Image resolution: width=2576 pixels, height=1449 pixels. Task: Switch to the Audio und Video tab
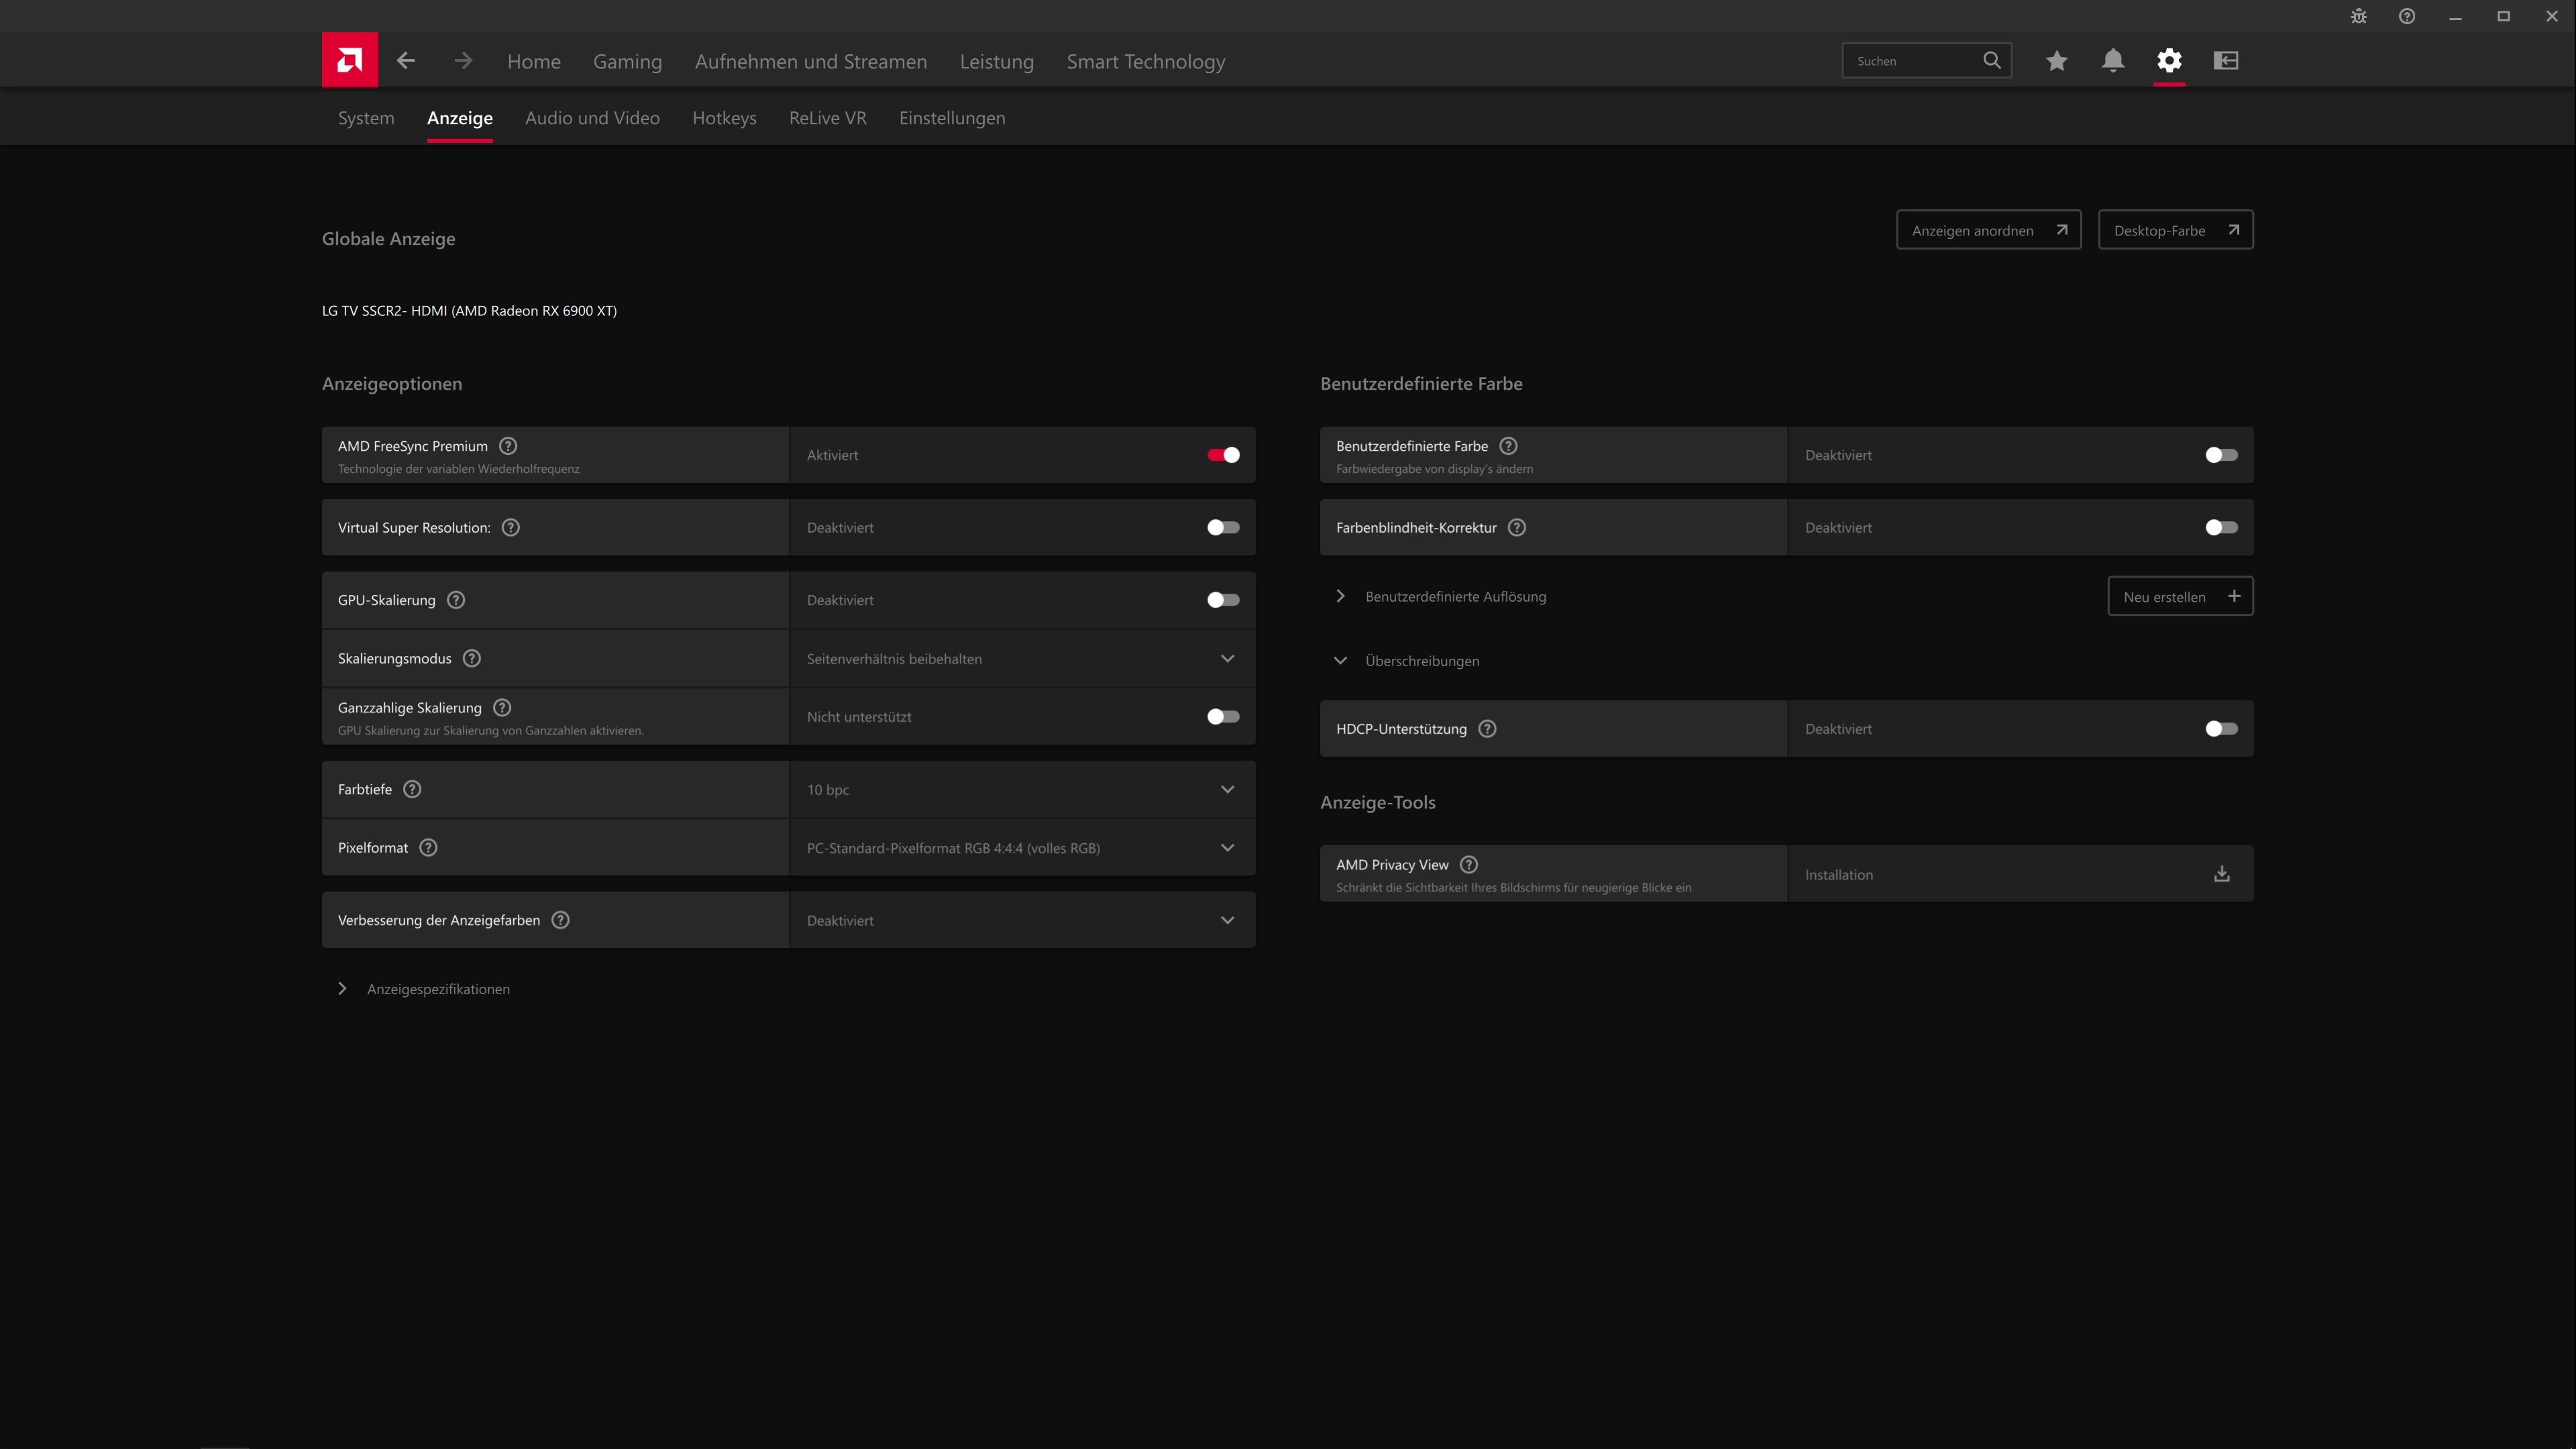coord(592,118)
